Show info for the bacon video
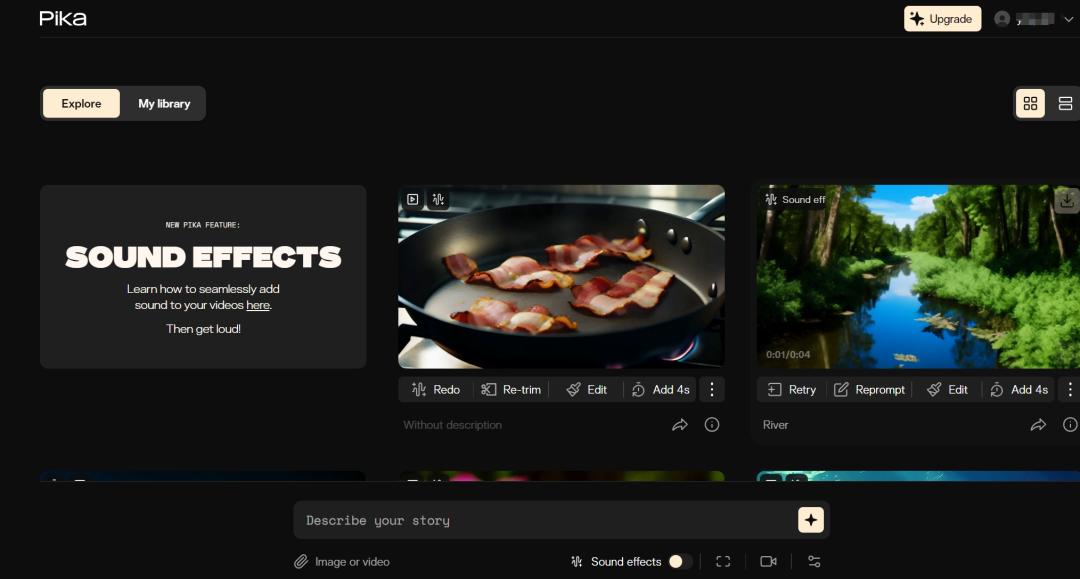This screenshot has width=1080, height=579. coord(712,425)
